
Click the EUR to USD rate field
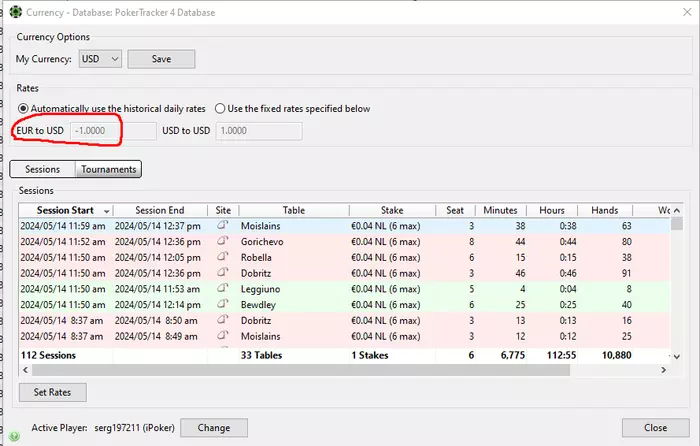pos(113,131)
